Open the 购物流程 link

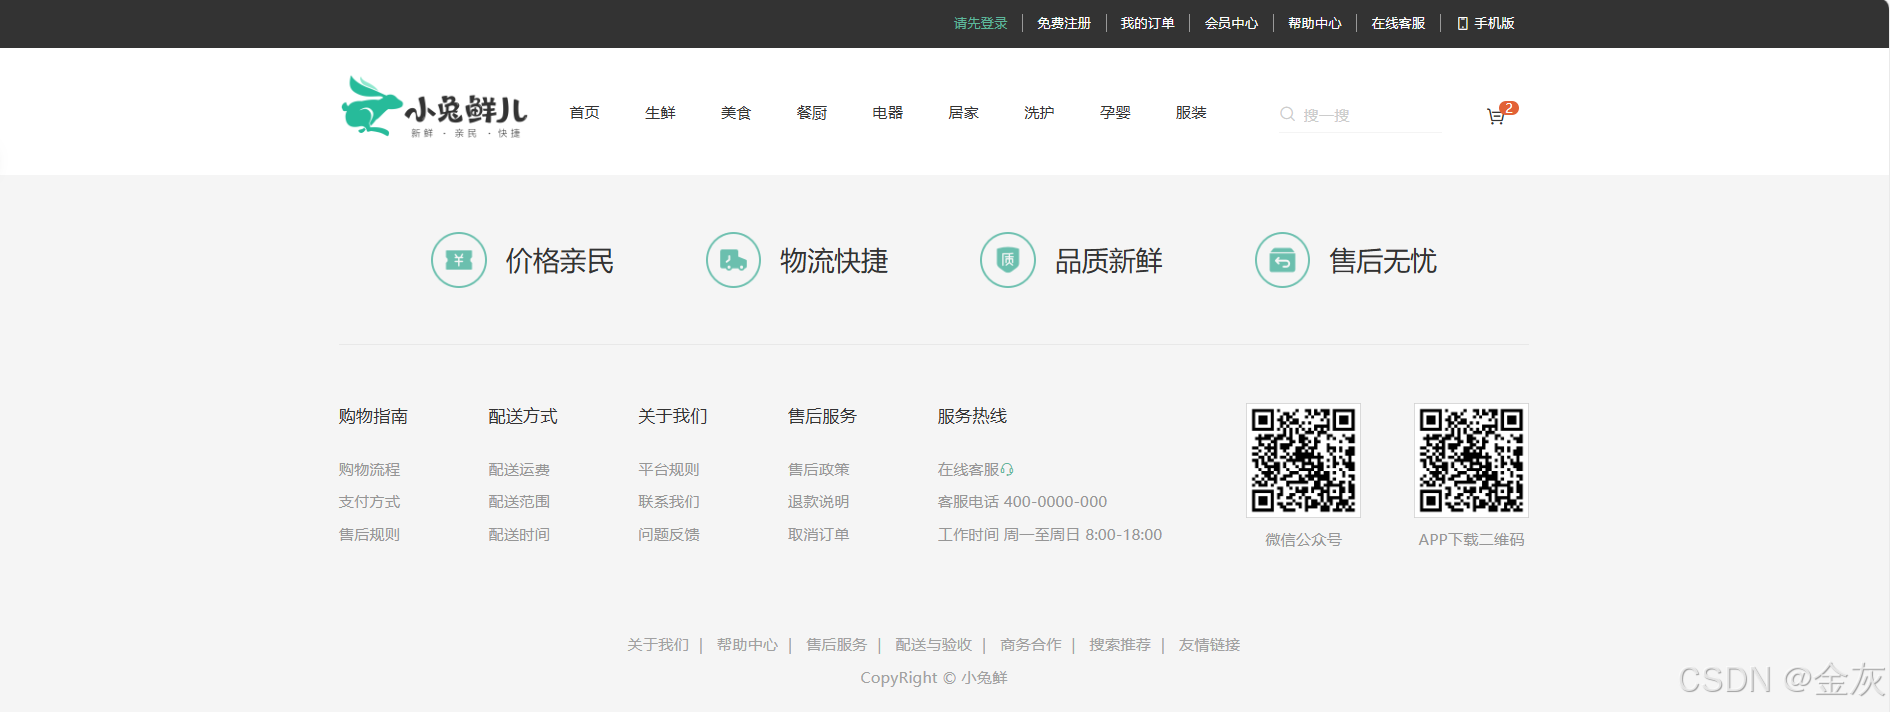(369, 469)
